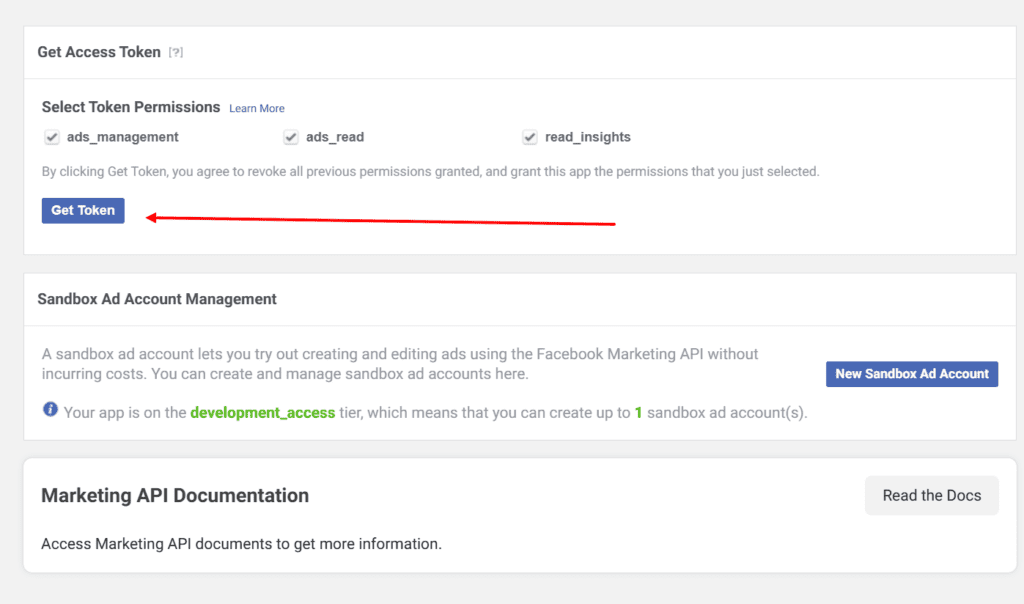Open Read the Docs button
The height and width of the screenshot is (604, 1024).
coord(932,496)
